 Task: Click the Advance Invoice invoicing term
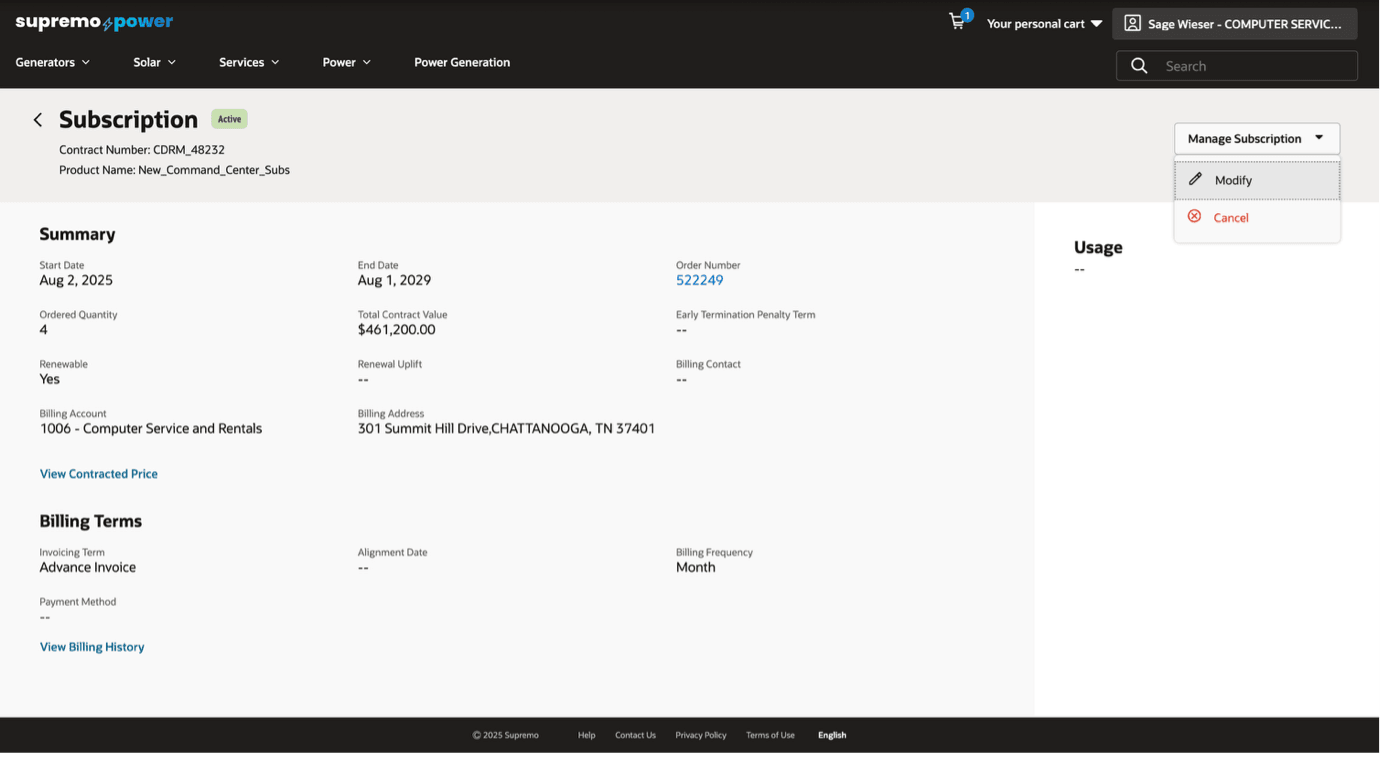click(x=88, y=567)
